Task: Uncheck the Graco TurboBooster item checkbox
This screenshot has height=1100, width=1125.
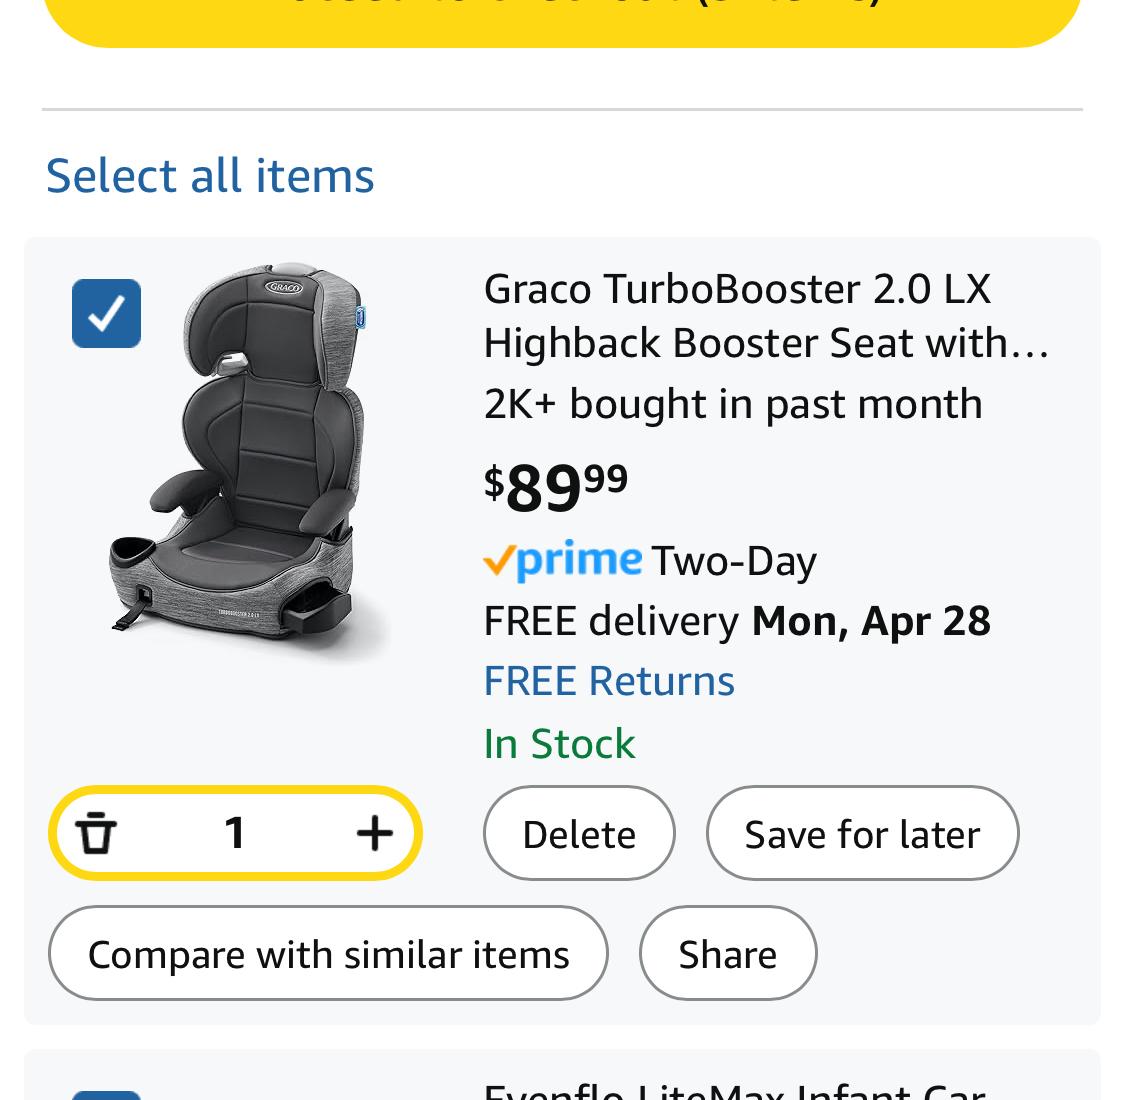Action: click(106, 313)
